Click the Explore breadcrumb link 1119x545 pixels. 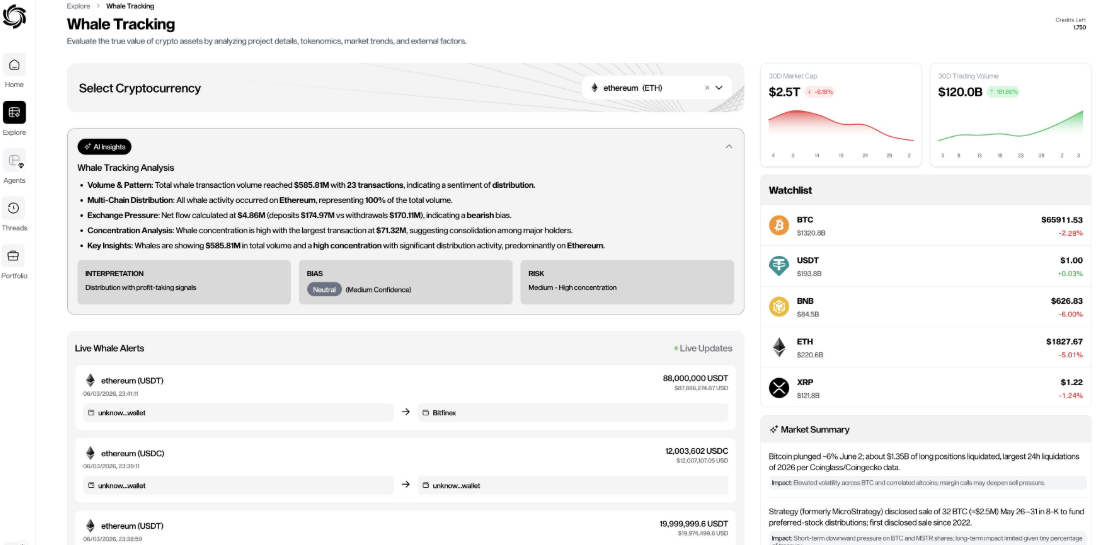[x=79, y=6]
